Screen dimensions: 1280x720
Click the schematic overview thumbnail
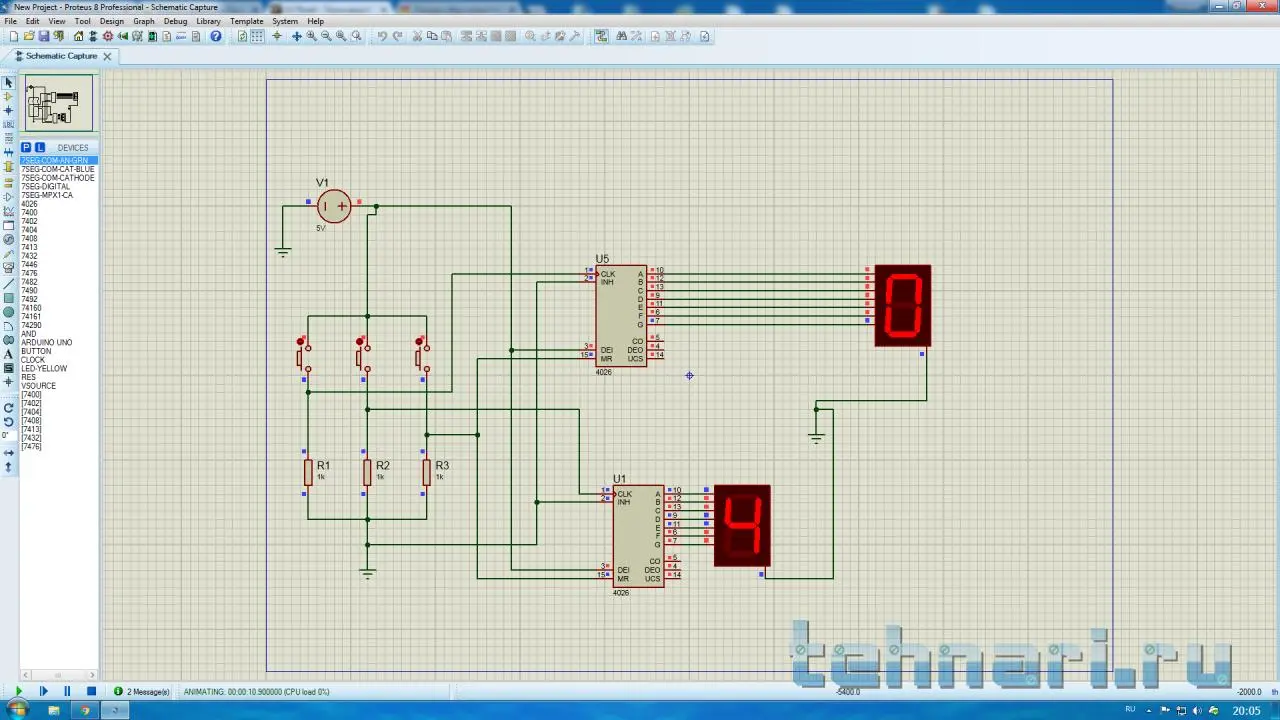tap(59, 103)
